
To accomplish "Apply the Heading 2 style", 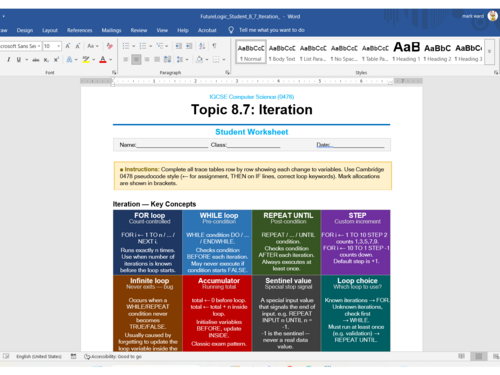I will (437, 52).
